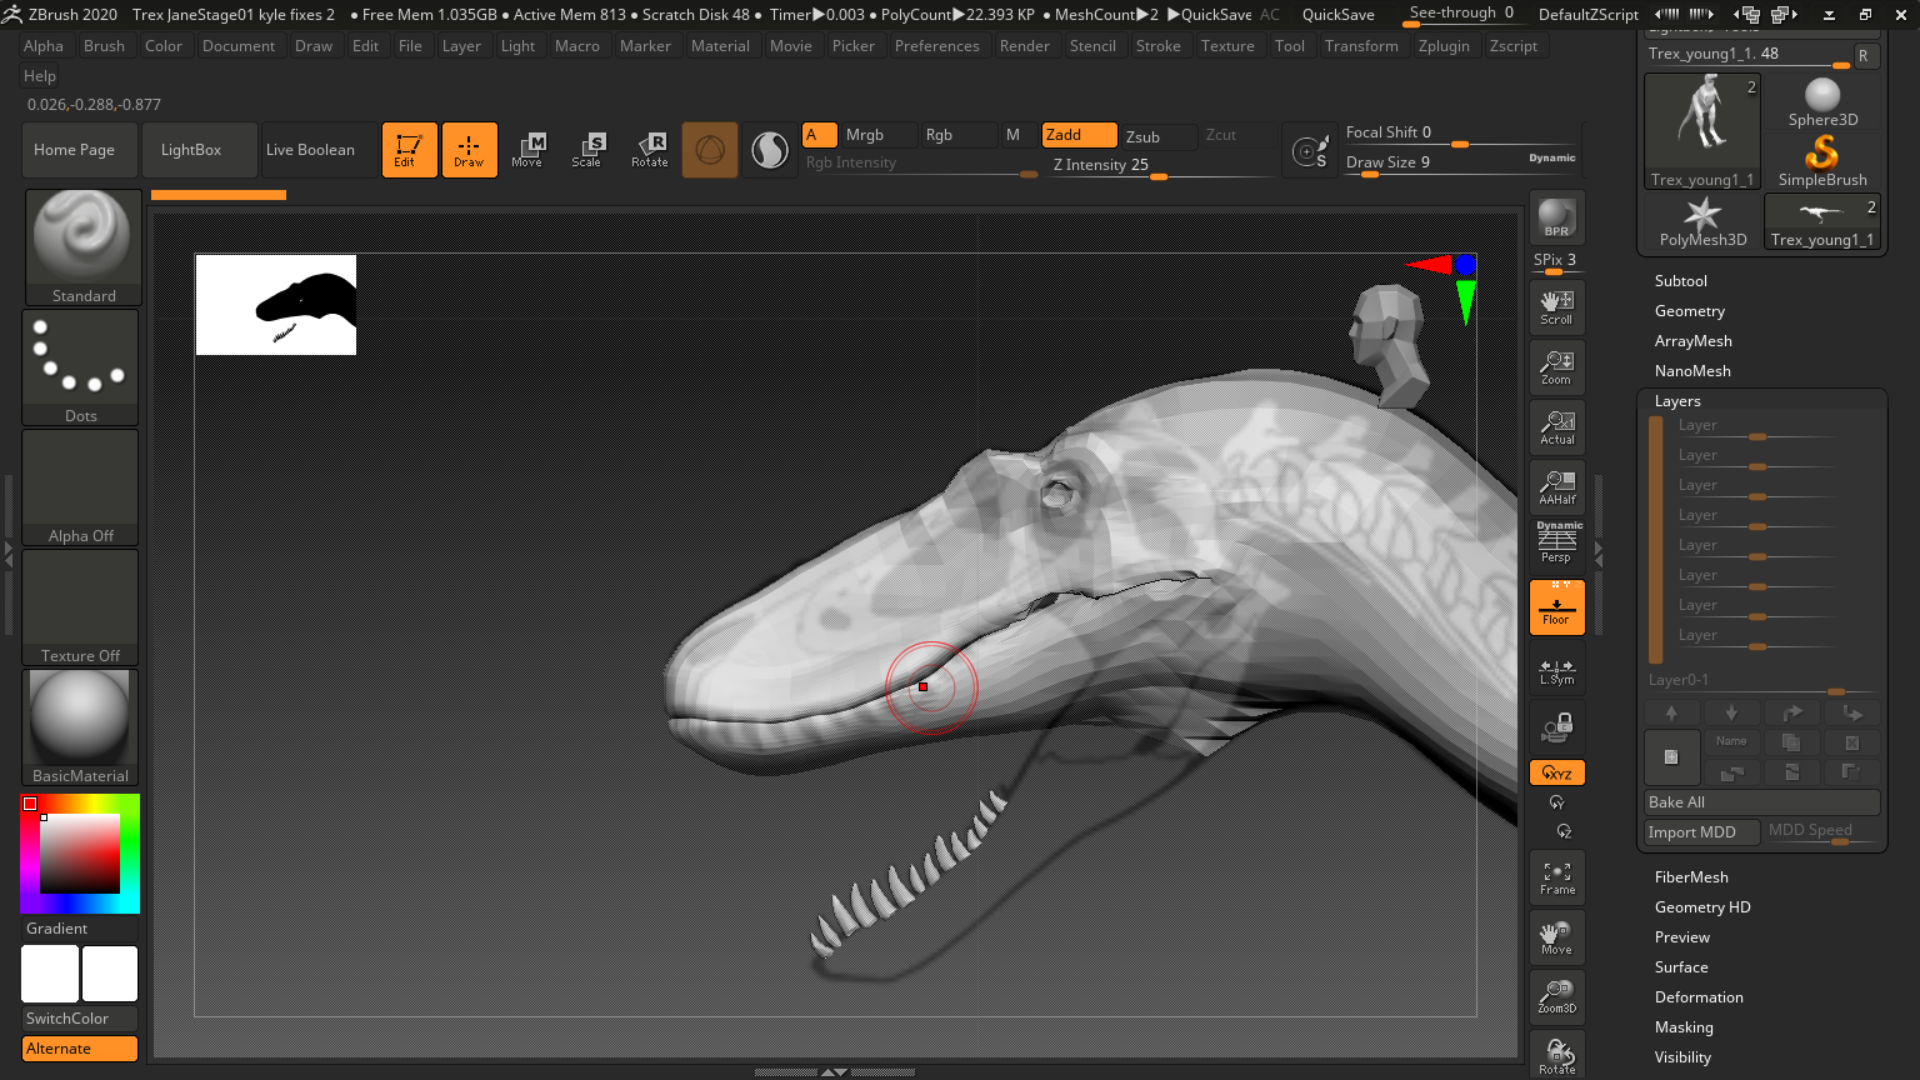
Task: Select the Move transform tool
Action: click(527, 150)
